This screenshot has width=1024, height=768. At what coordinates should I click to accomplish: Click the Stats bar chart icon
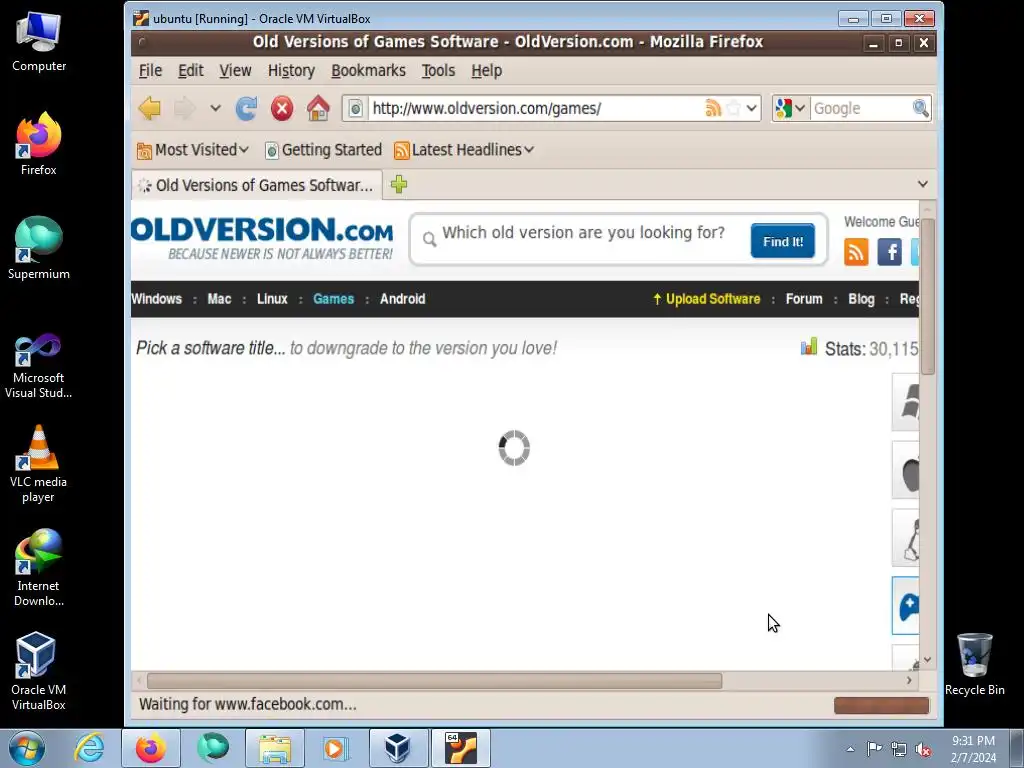[x=809, y=347]
